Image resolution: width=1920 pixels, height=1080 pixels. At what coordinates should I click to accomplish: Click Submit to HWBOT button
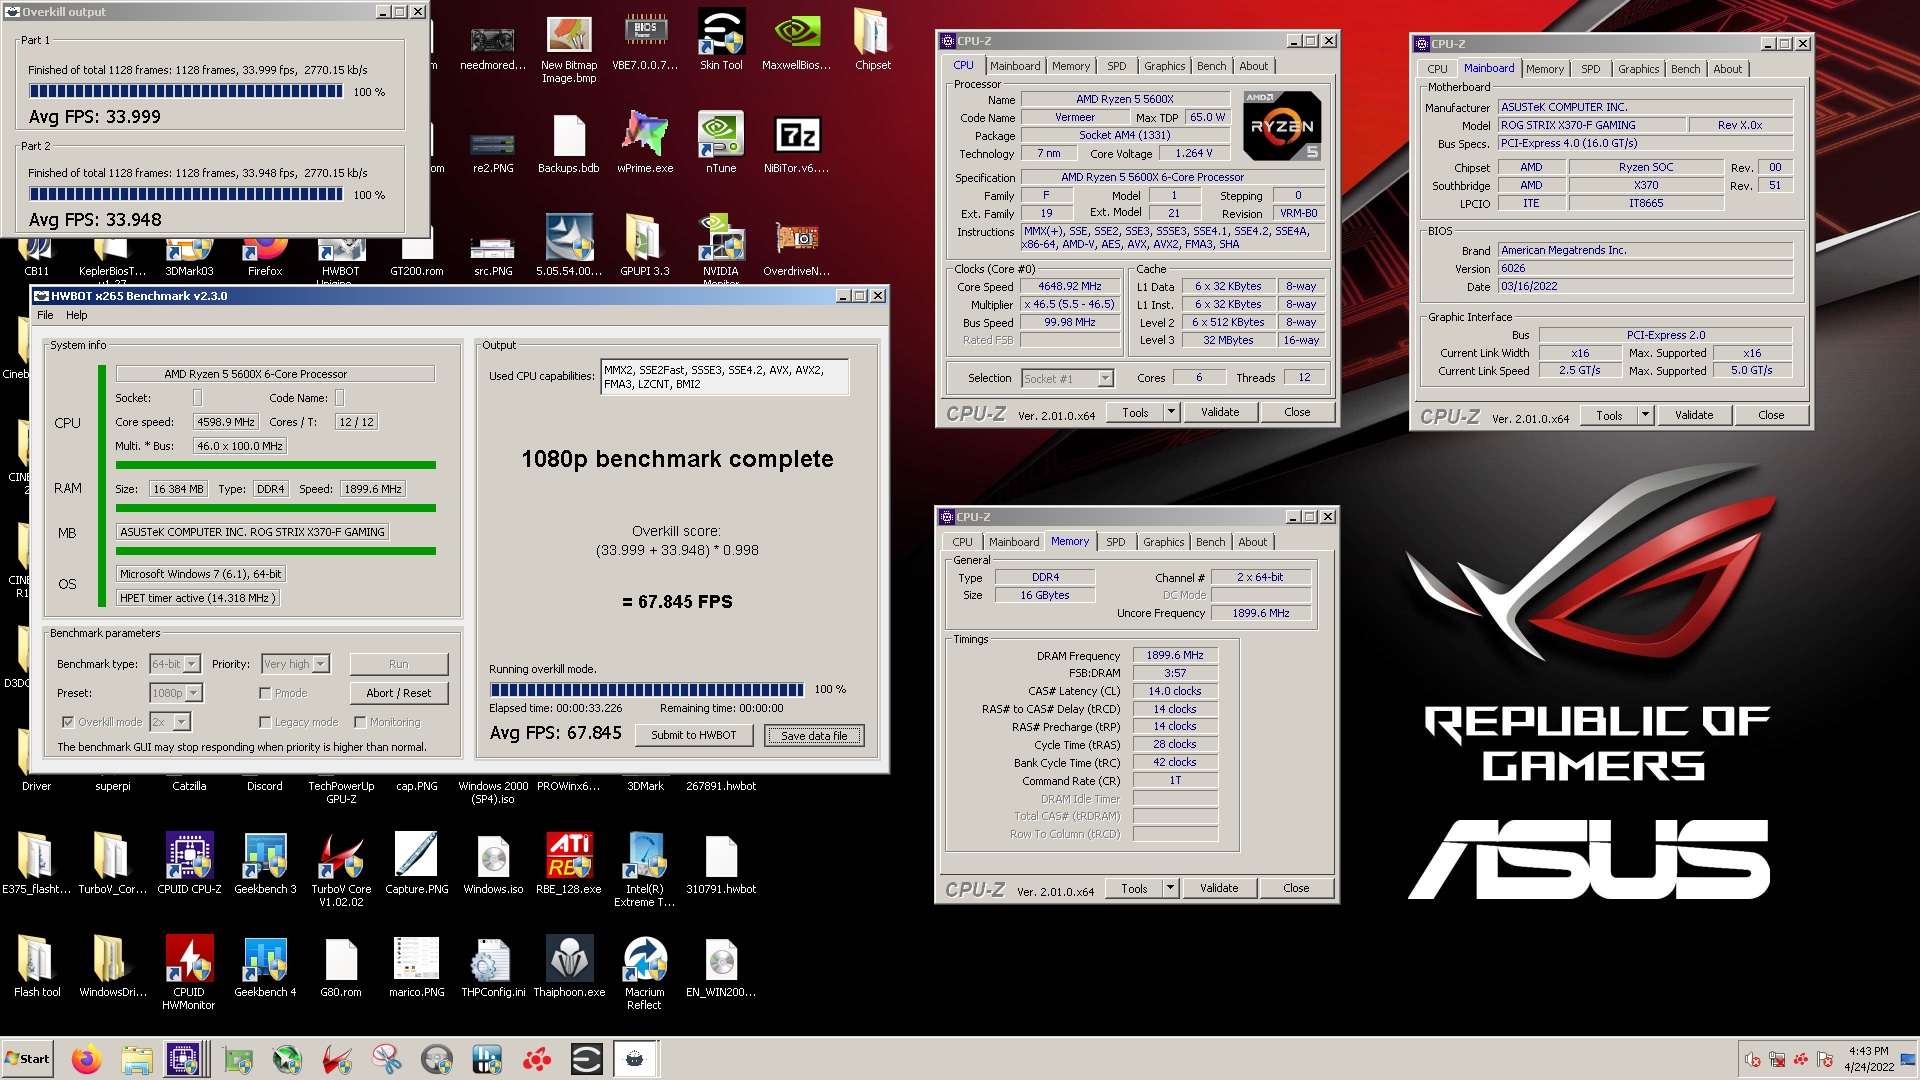coord(693,735)
